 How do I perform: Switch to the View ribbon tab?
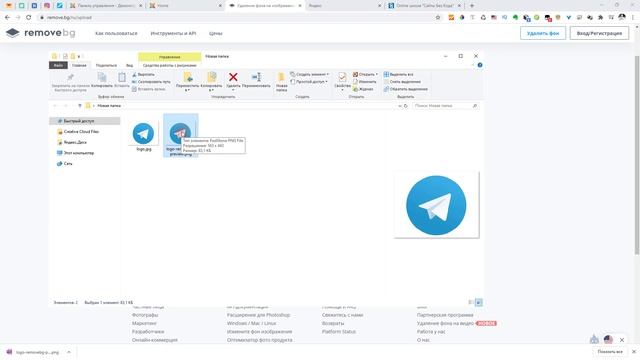point(129,65)
